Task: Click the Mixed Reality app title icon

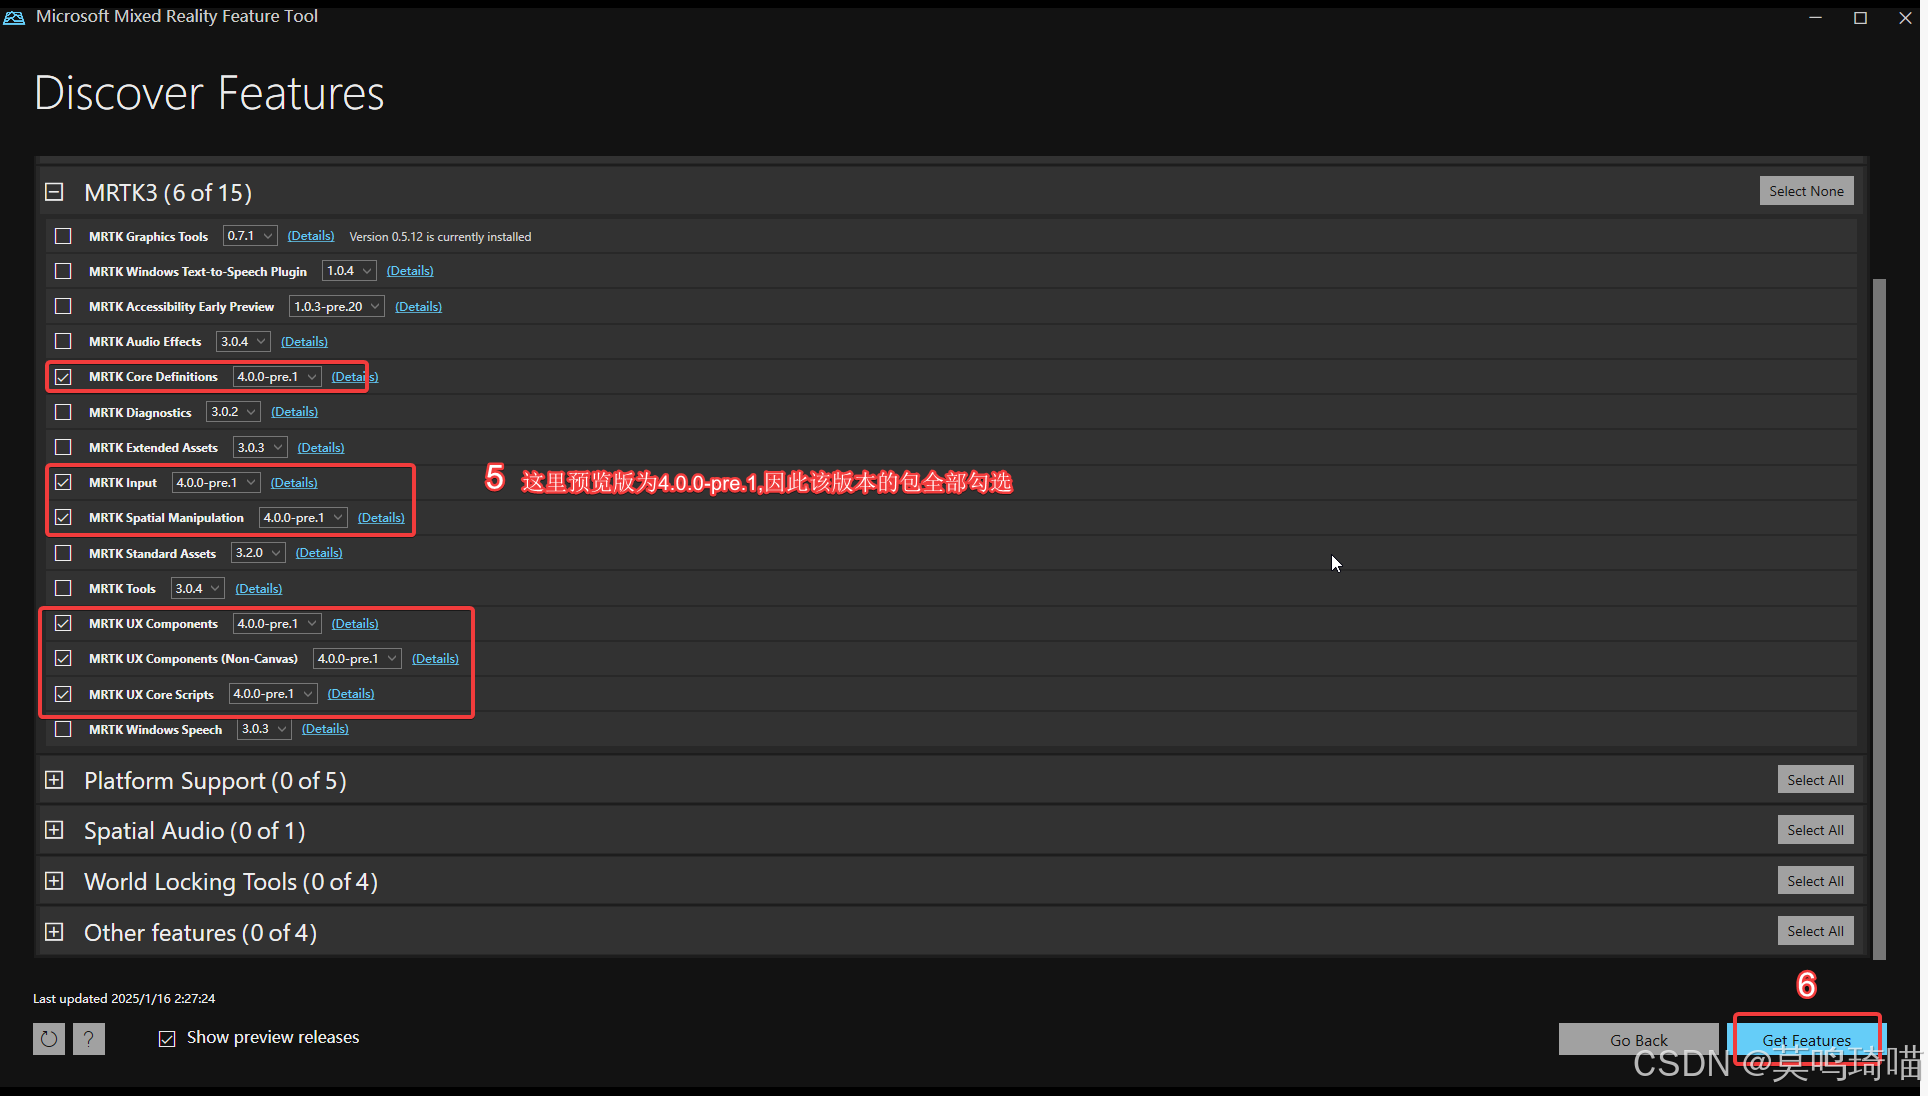Action: pyautogui.click(x=14, y=17)
